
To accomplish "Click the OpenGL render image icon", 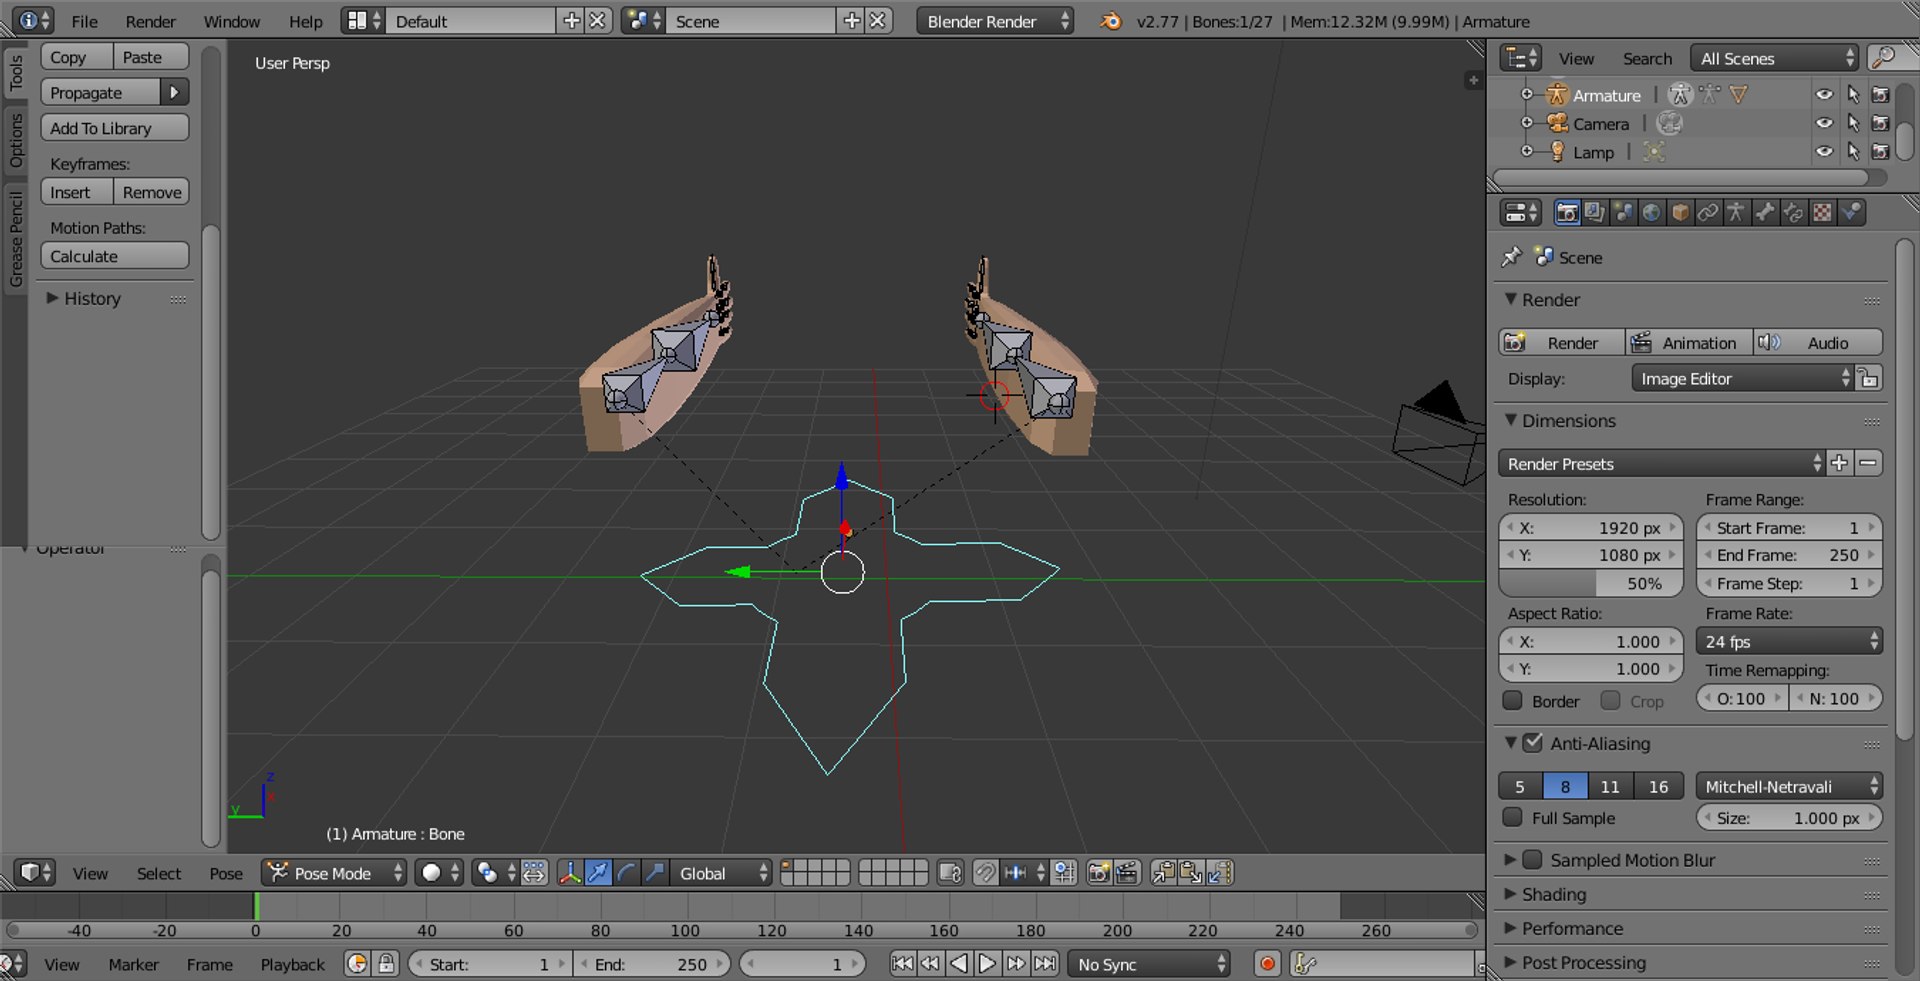I will (x=1098, y=873).
